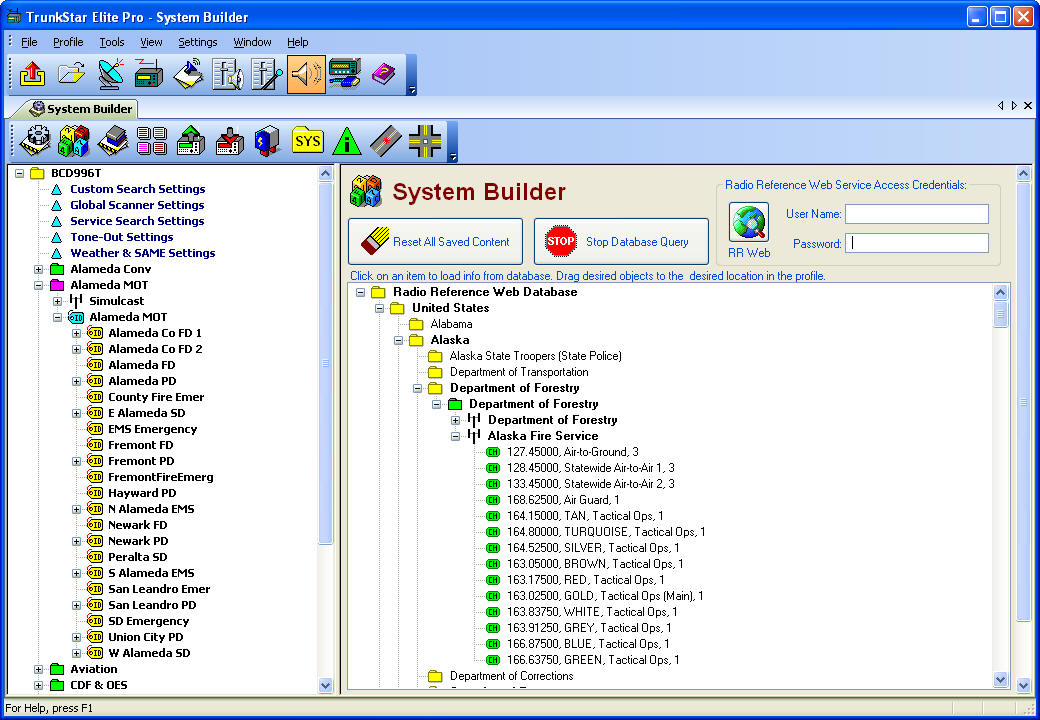Select the Alabama folder

click(451, 324)
